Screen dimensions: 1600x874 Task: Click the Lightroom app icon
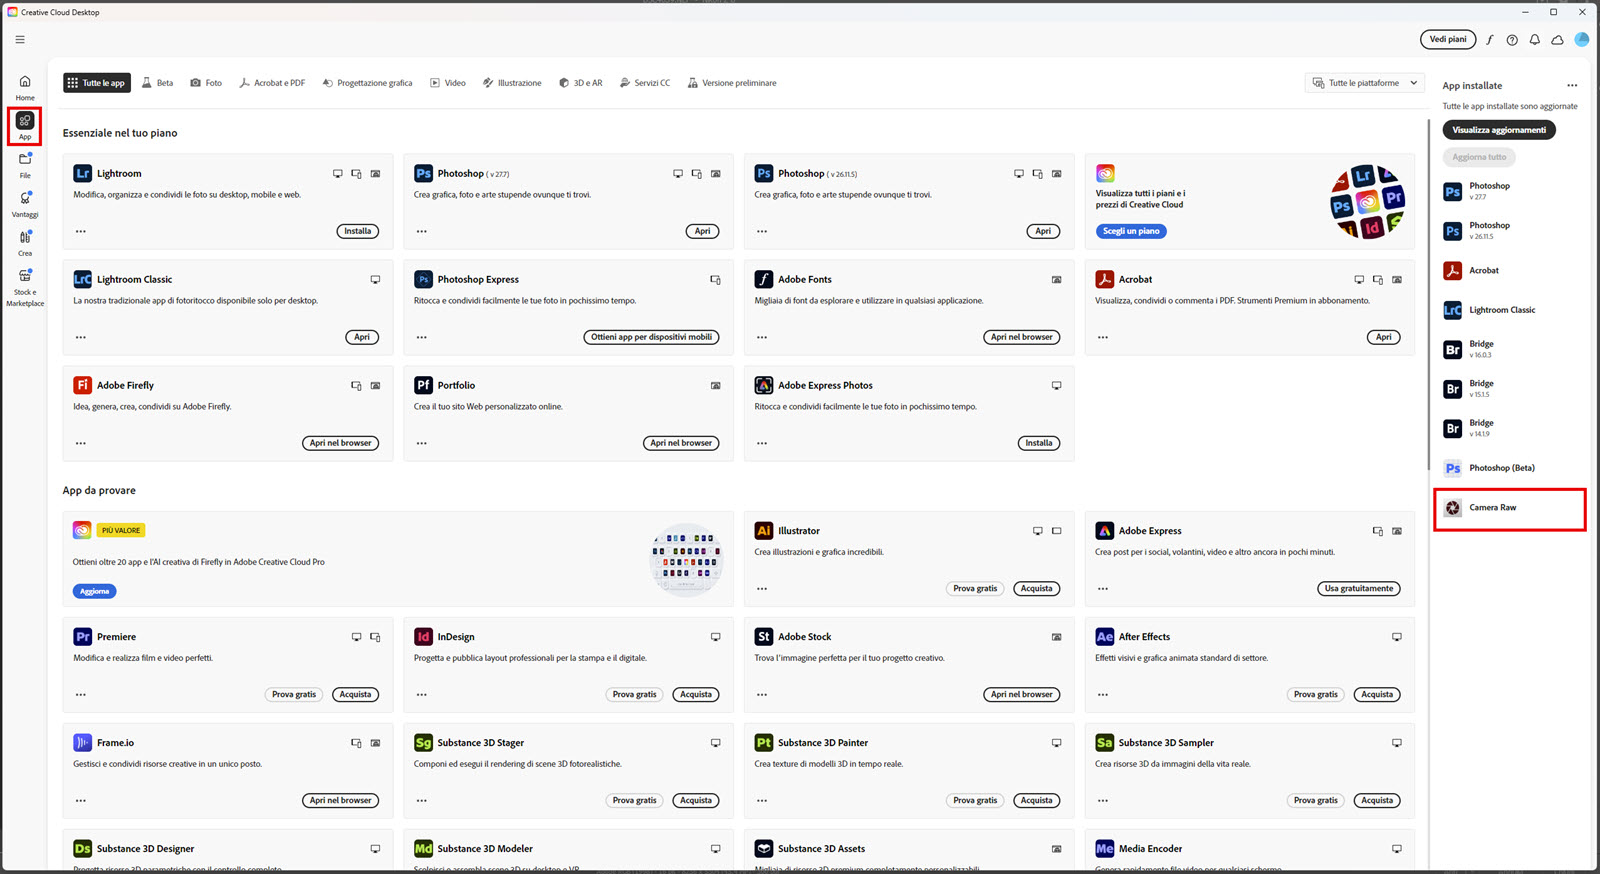(83, 173)
